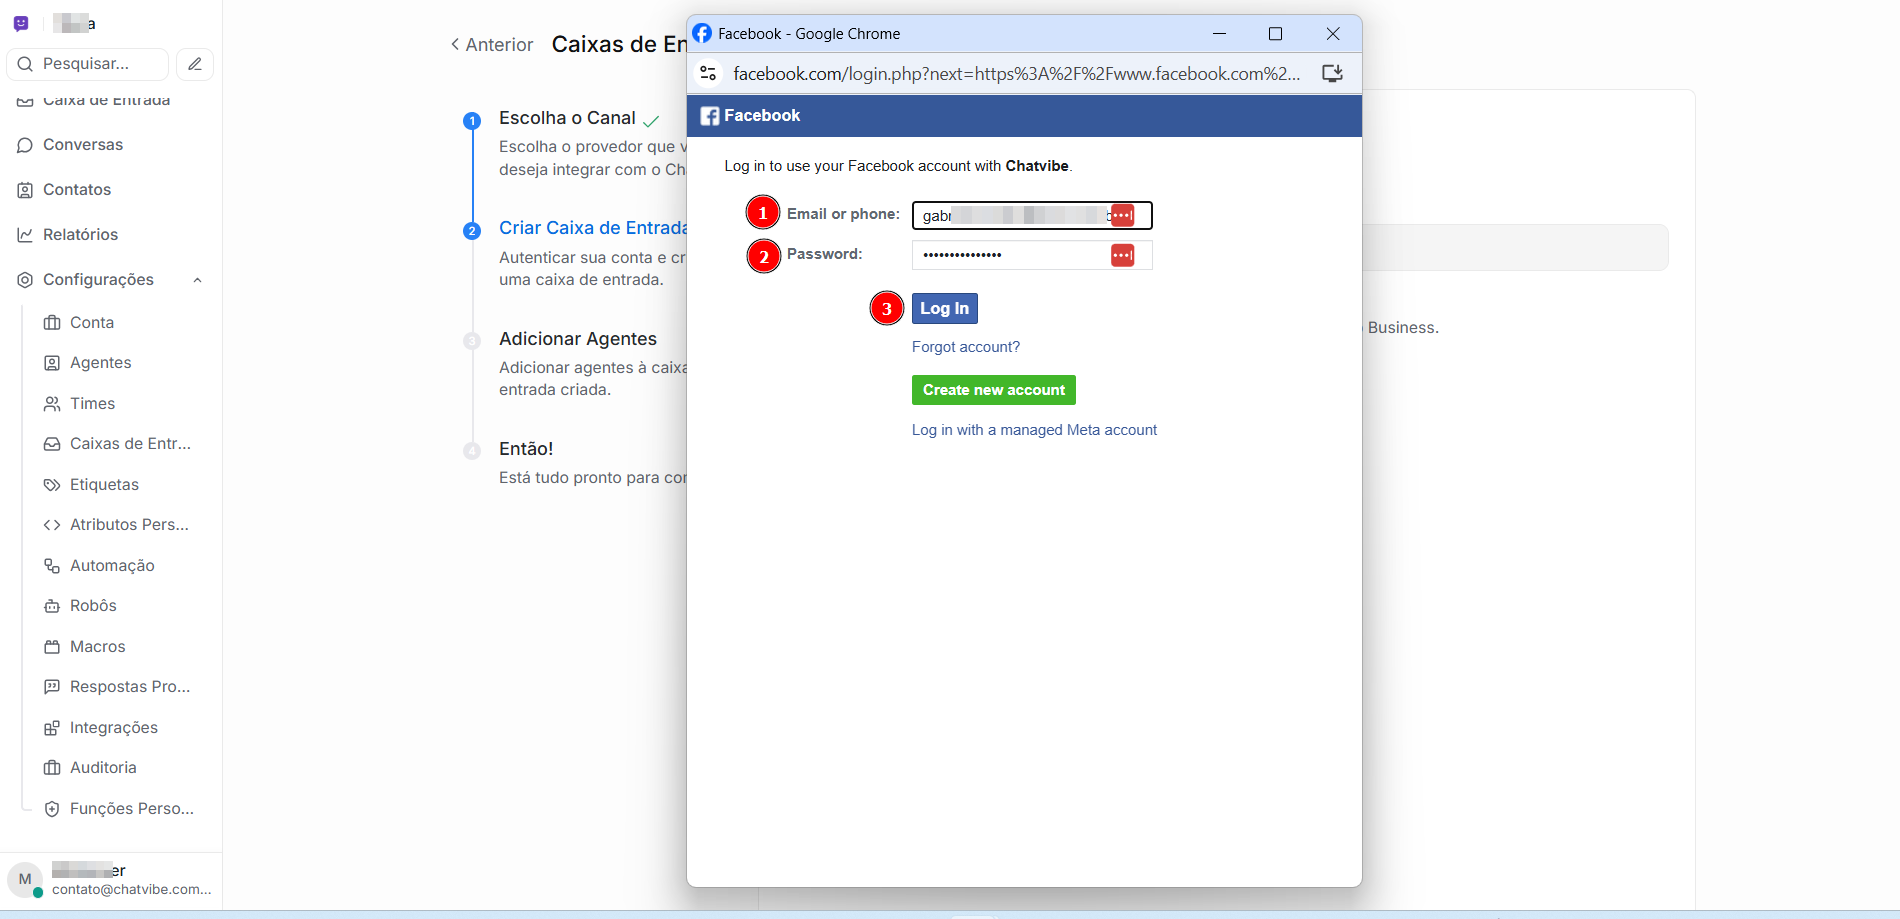The image size is (1900, 919).
Task: Click the site information icon in the Facebook popup address bar
Action: pos(709,73)
